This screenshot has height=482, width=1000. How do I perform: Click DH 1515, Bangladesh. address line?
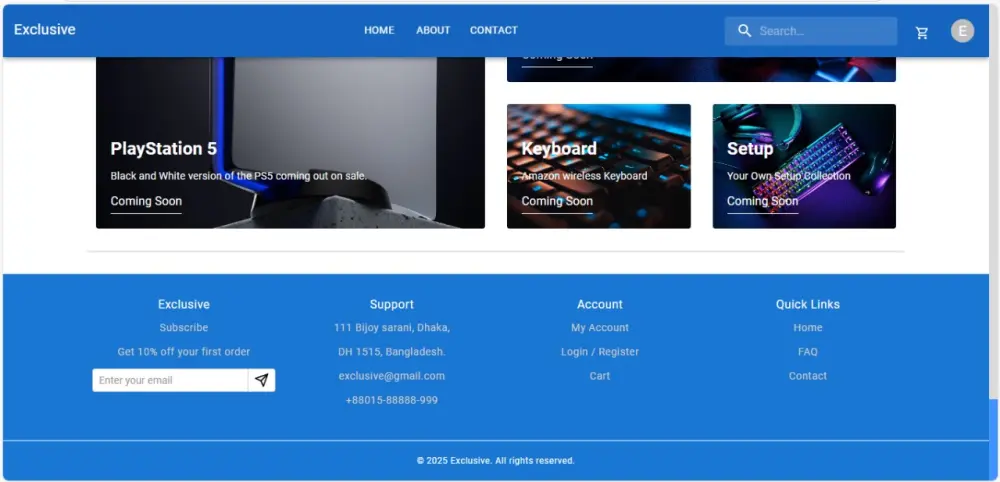(392, 352)
